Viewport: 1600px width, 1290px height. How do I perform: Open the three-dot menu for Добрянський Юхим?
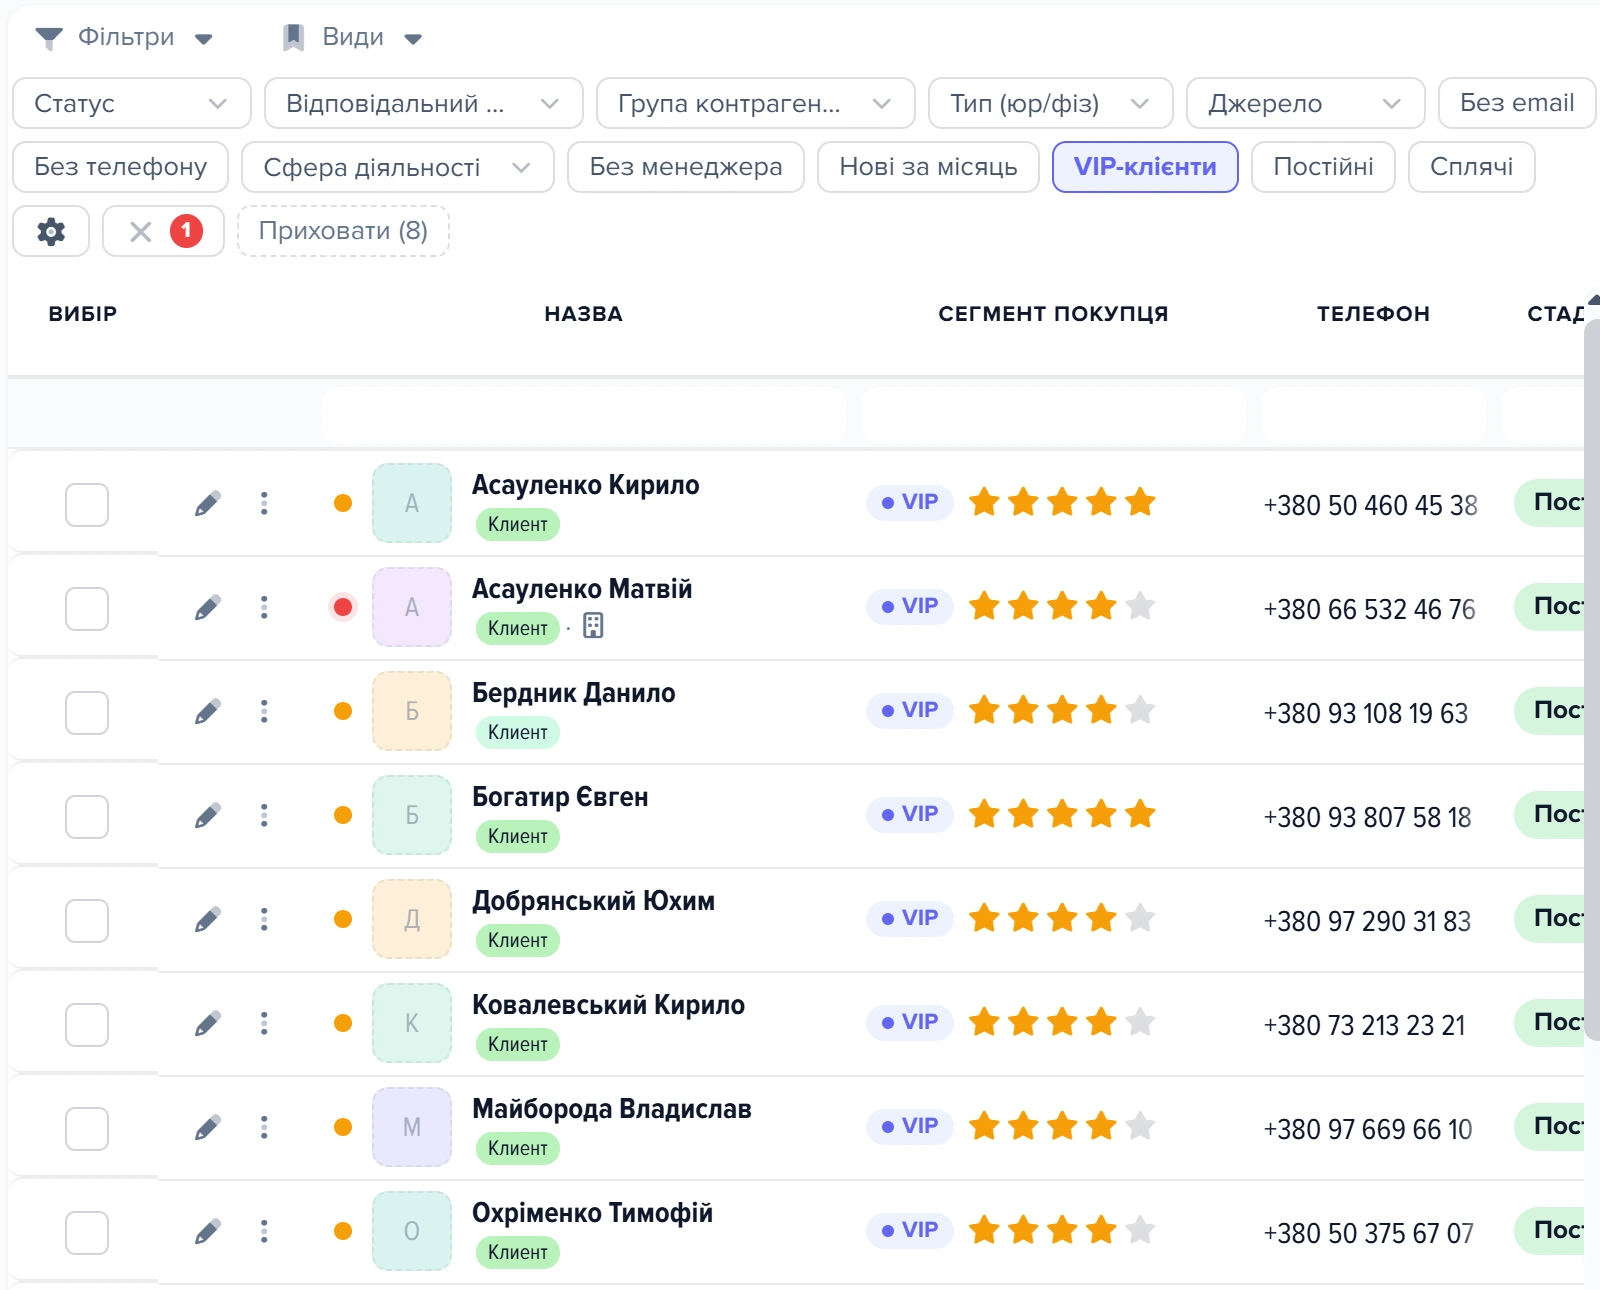[x=264, y=919]
